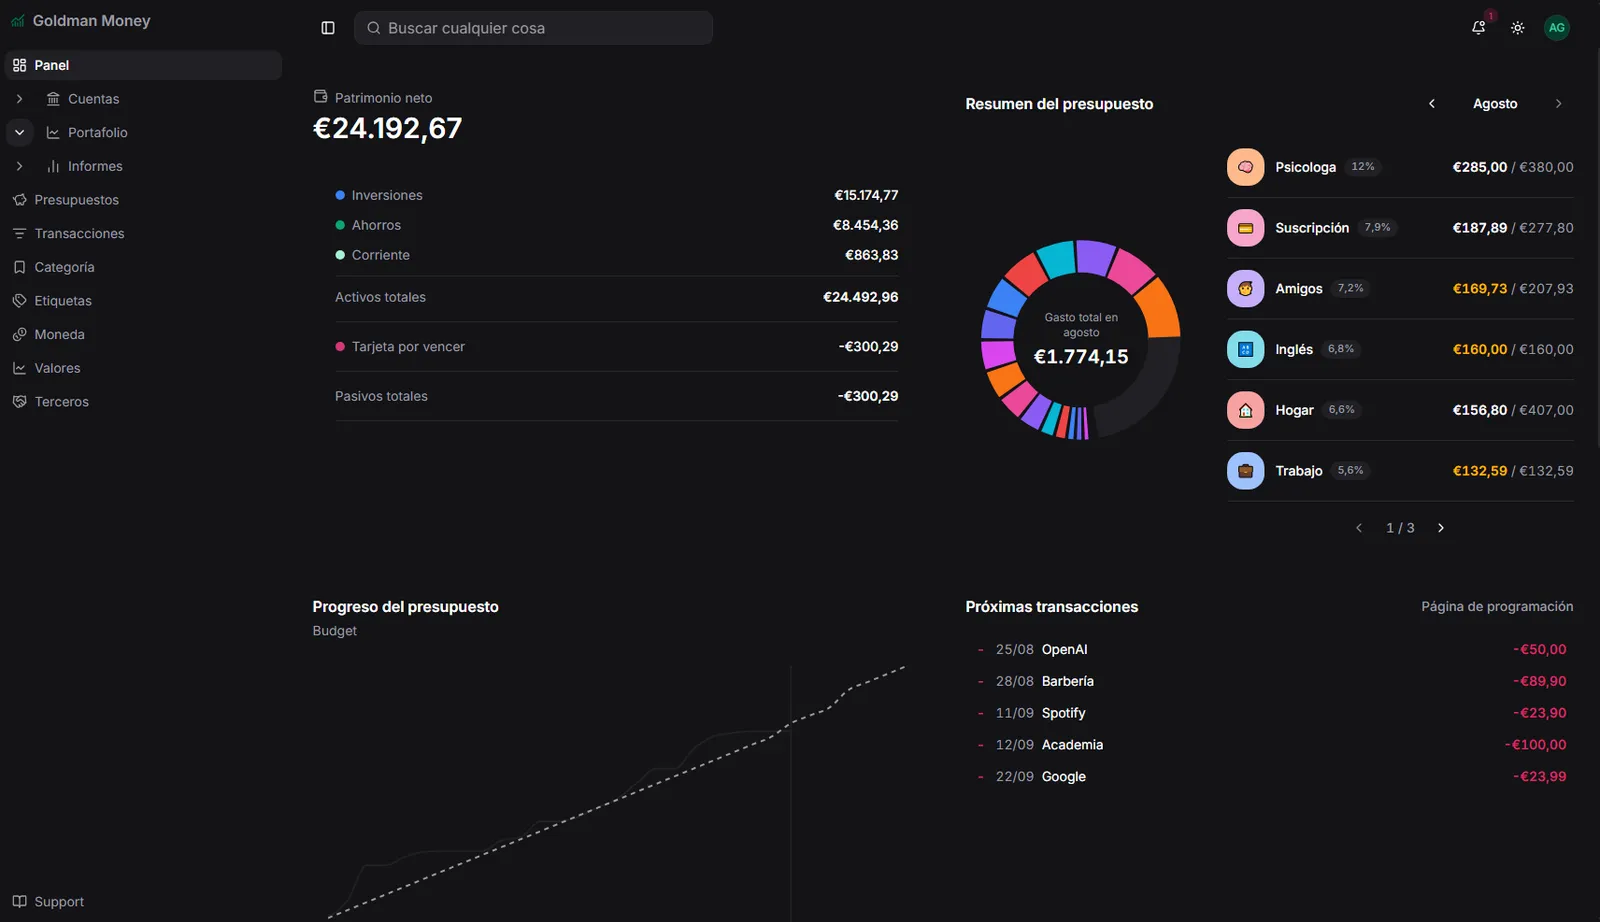This screenshot has width=1600, height=922.
Task: Click the Hogar category icon
Action: 1245,410
